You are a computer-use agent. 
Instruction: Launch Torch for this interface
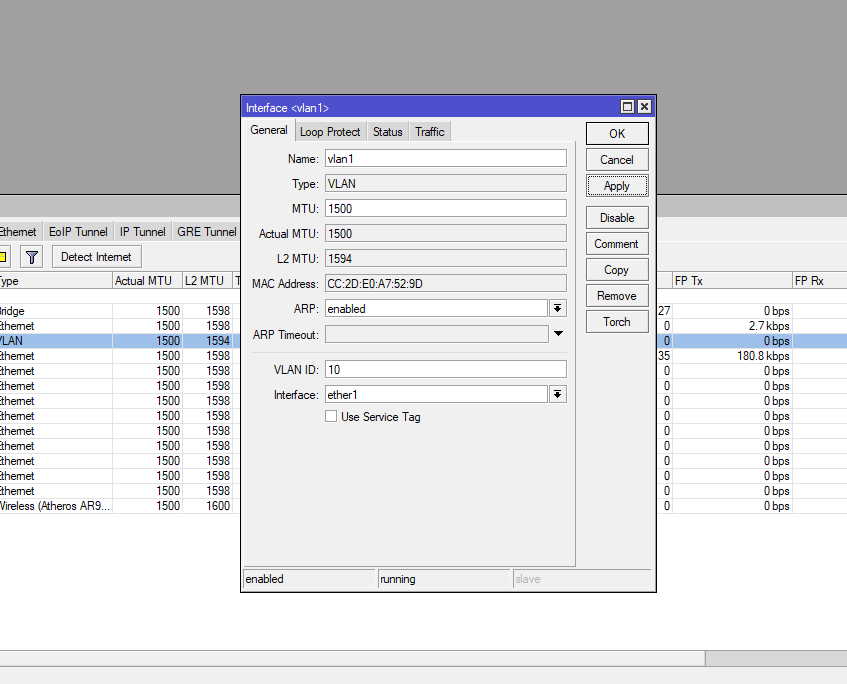[x=617, y=321]
